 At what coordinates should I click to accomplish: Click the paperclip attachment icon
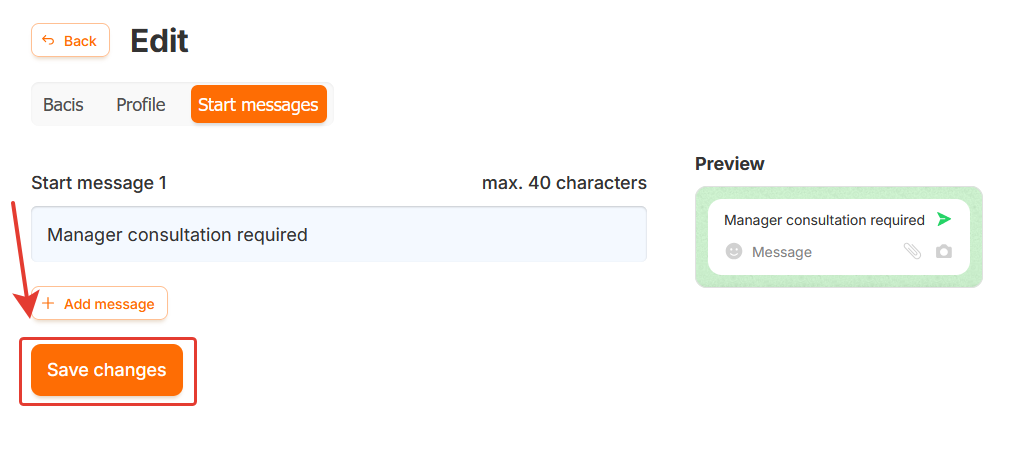click(912, 252)
